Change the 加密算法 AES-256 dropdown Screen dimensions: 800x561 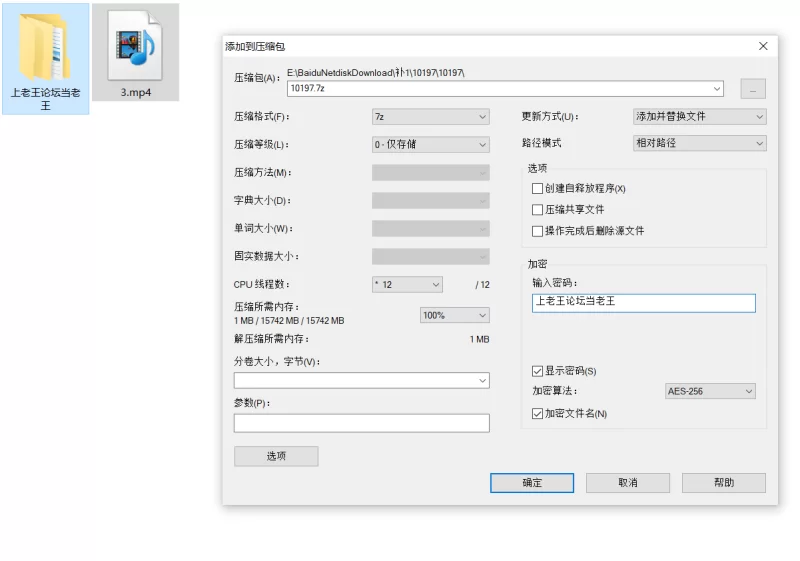pos(710,391)
